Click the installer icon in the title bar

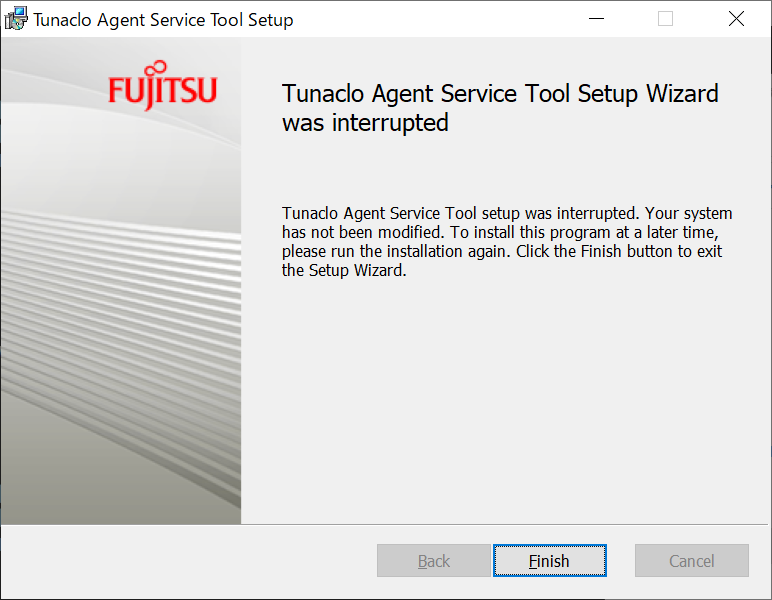click(16, 19)
